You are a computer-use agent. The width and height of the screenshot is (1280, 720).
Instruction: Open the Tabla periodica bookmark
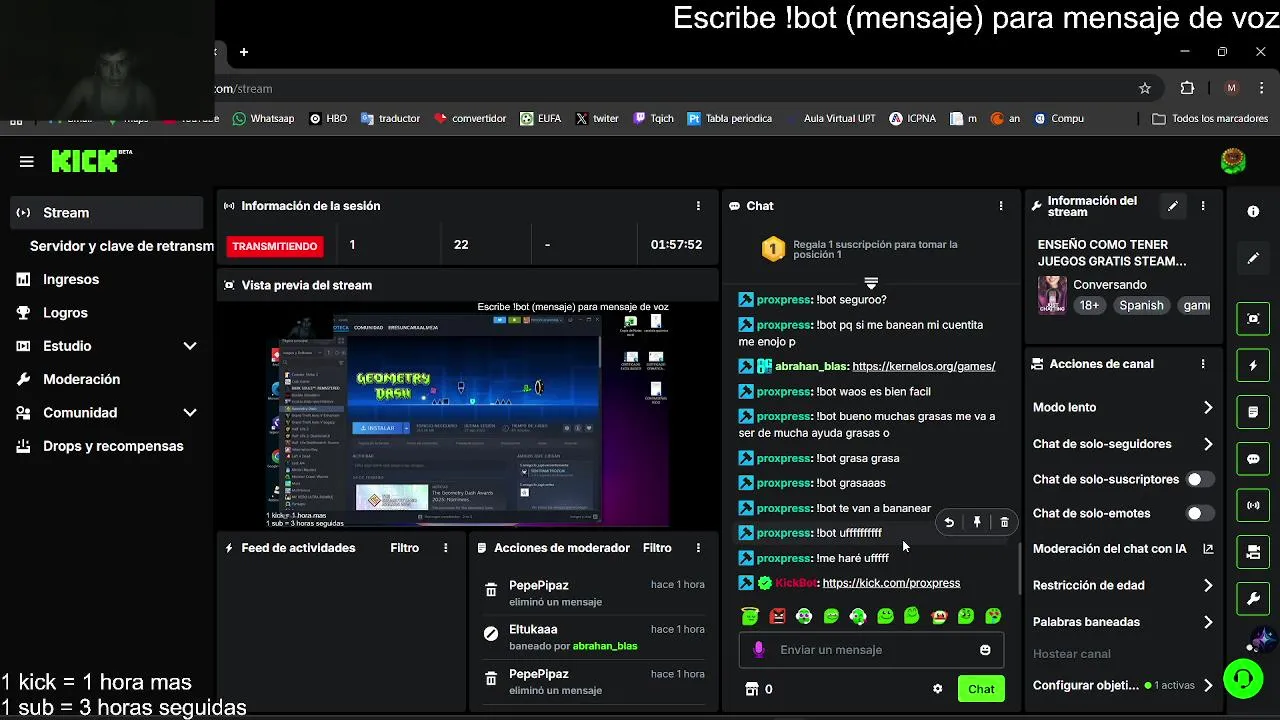pos(730,118)
